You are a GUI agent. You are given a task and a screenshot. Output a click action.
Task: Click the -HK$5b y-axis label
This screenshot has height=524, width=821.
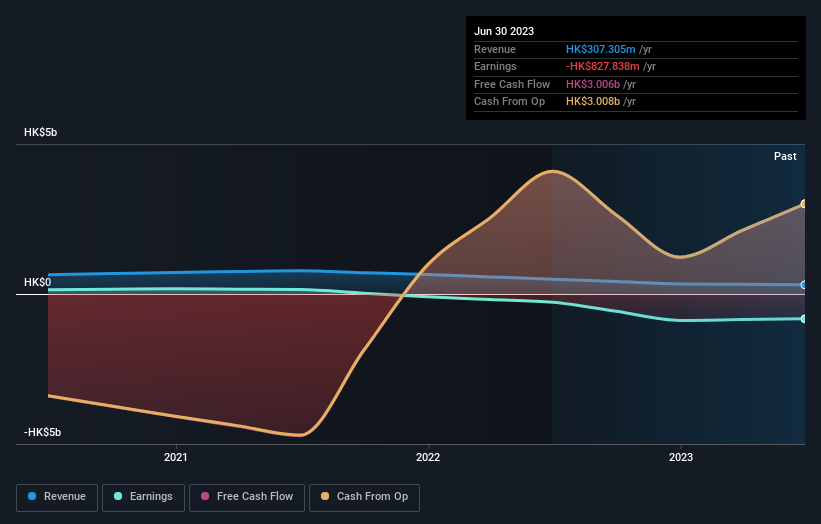(x=42, y=432)
